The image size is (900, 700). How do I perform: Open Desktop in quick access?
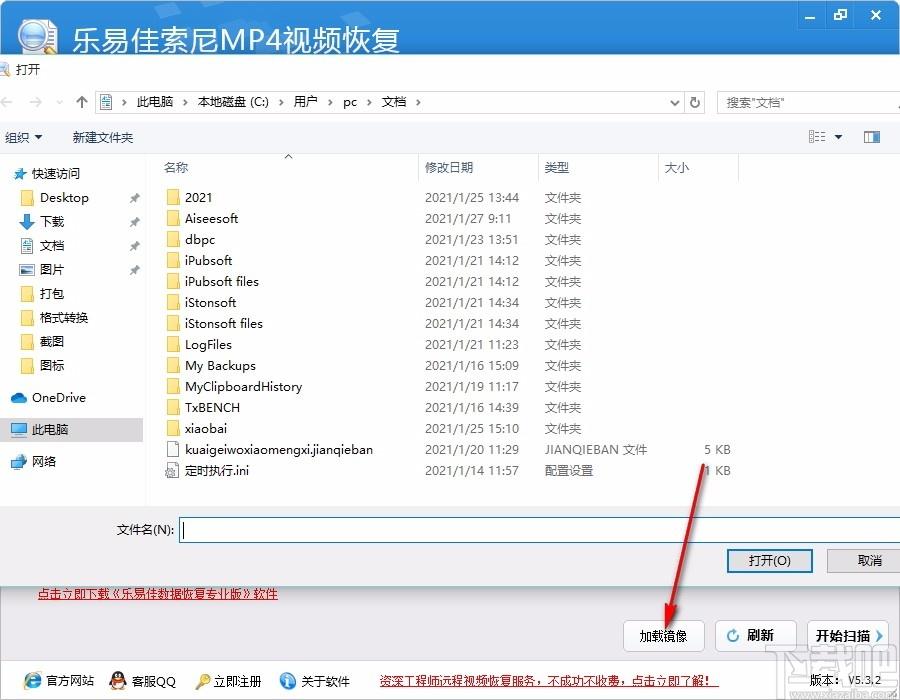(x=55, y=197)
